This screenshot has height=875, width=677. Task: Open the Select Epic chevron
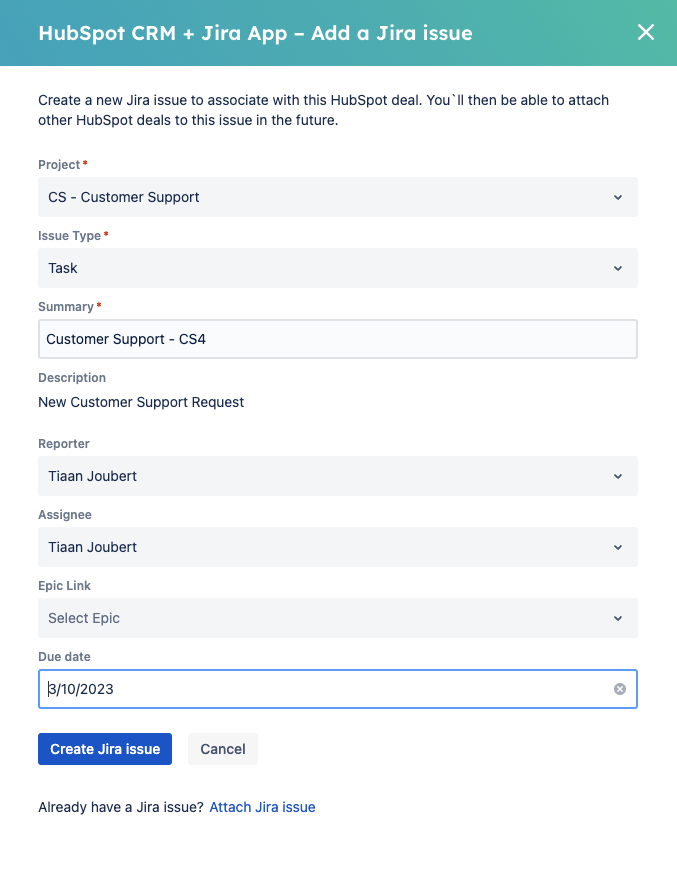click(x=618, y=618)
